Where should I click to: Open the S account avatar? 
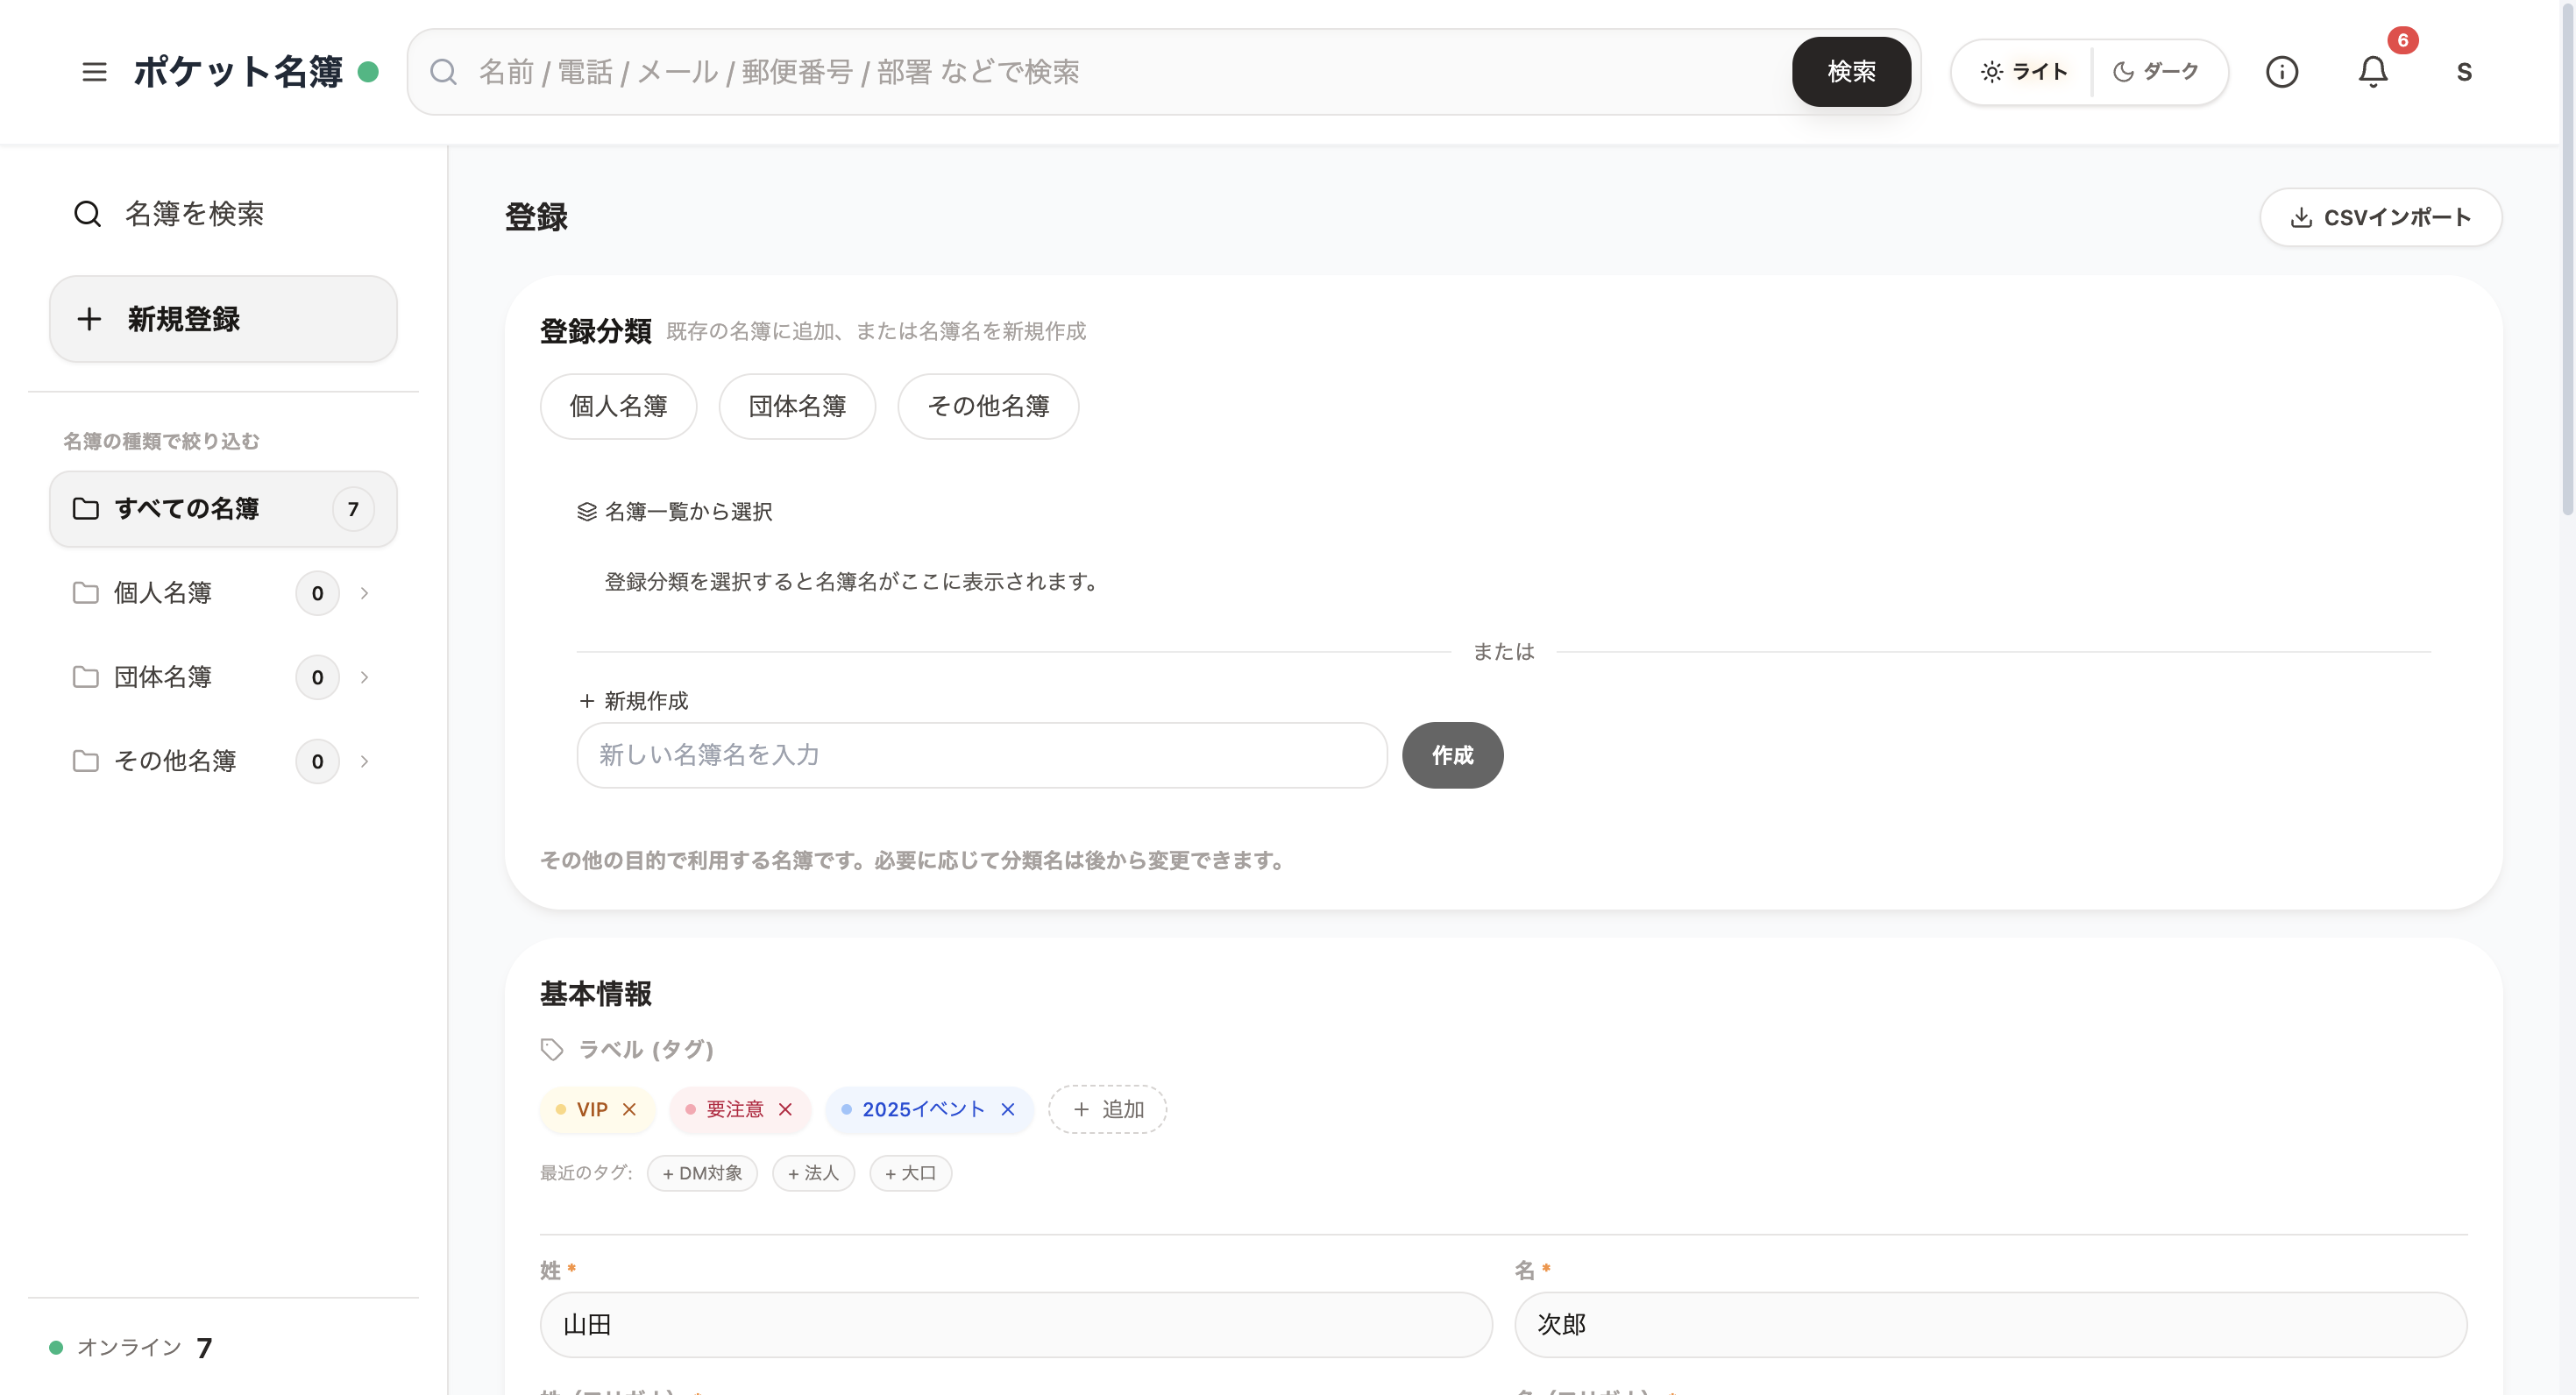(x=2464, y=71)
